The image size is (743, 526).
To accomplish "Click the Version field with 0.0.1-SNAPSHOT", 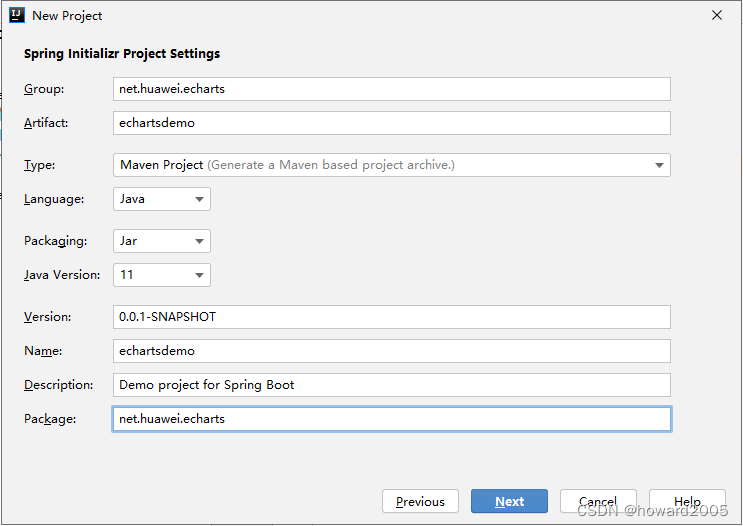I will tap(391, 317).
